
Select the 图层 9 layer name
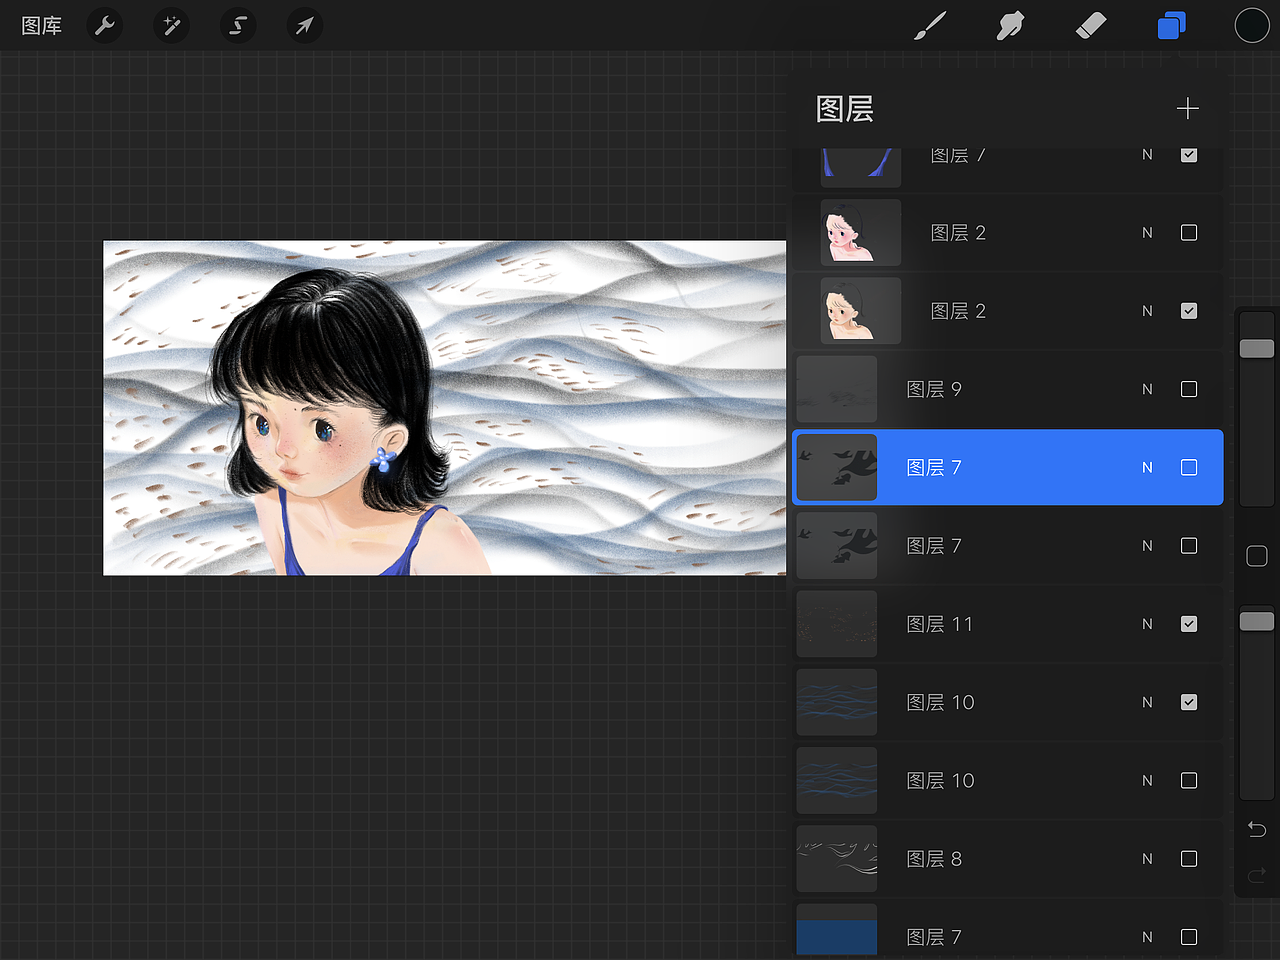coord(934,389)
